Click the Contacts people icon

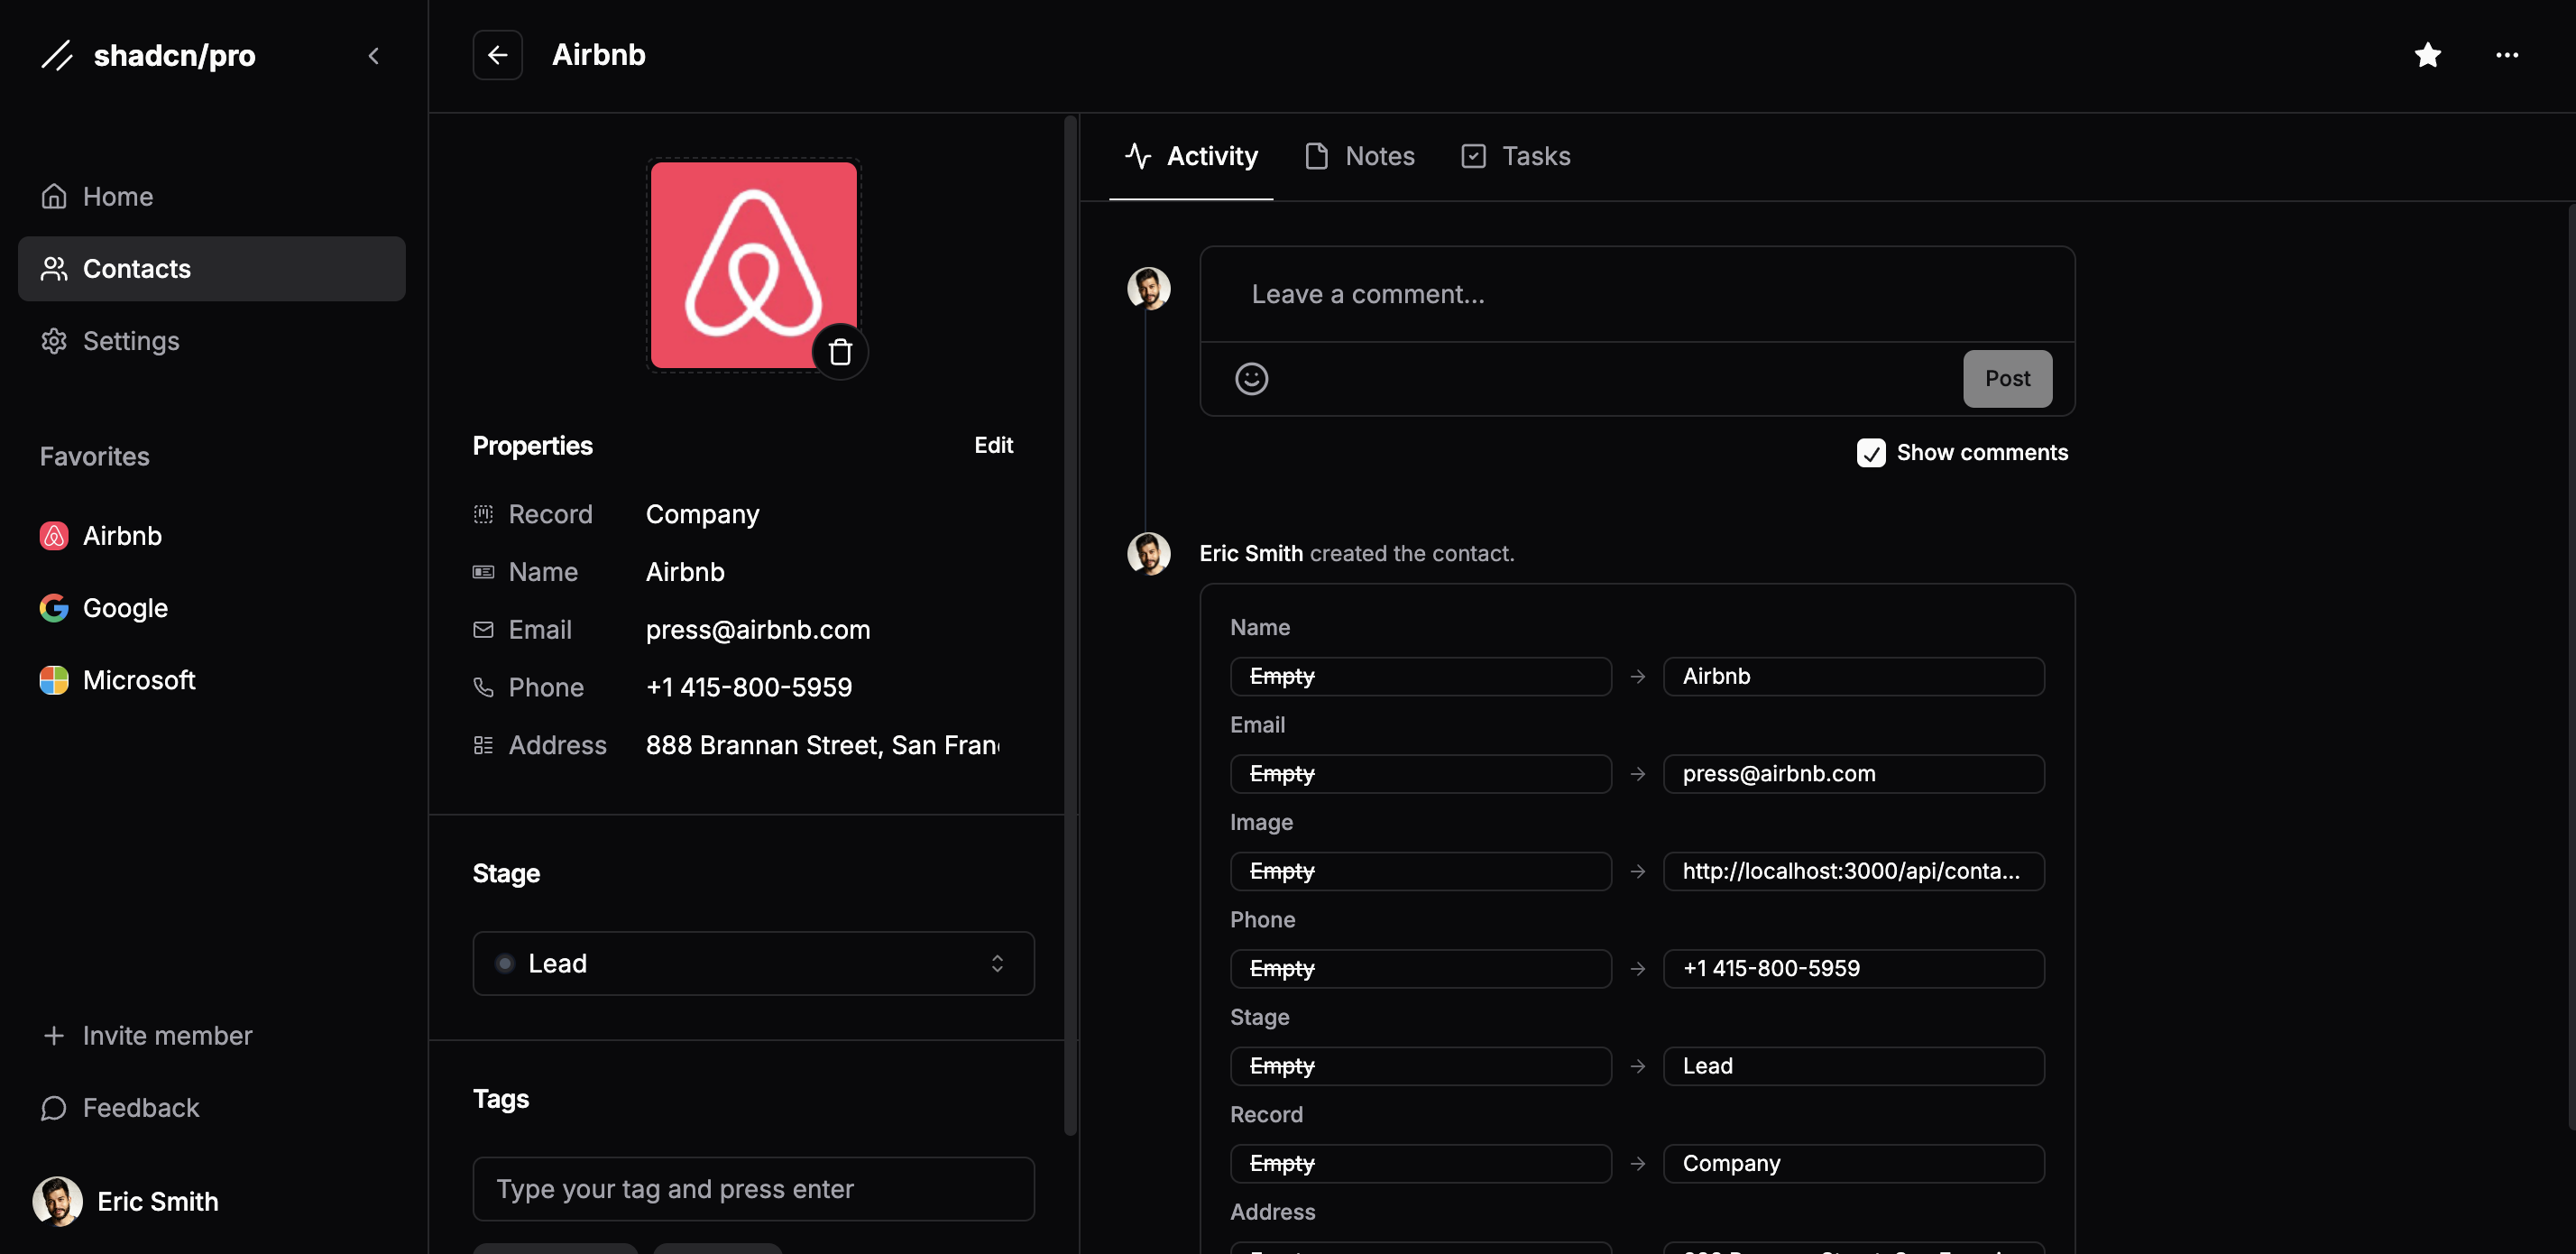click(x=54, y=269)
